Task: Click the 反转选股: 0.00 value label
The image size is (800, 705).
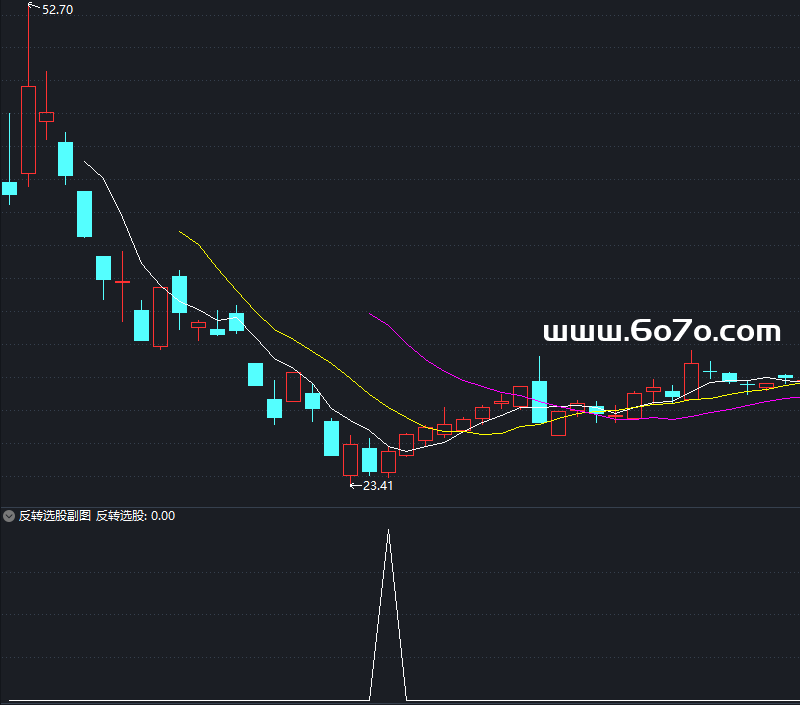Action: tap(135, 516)
